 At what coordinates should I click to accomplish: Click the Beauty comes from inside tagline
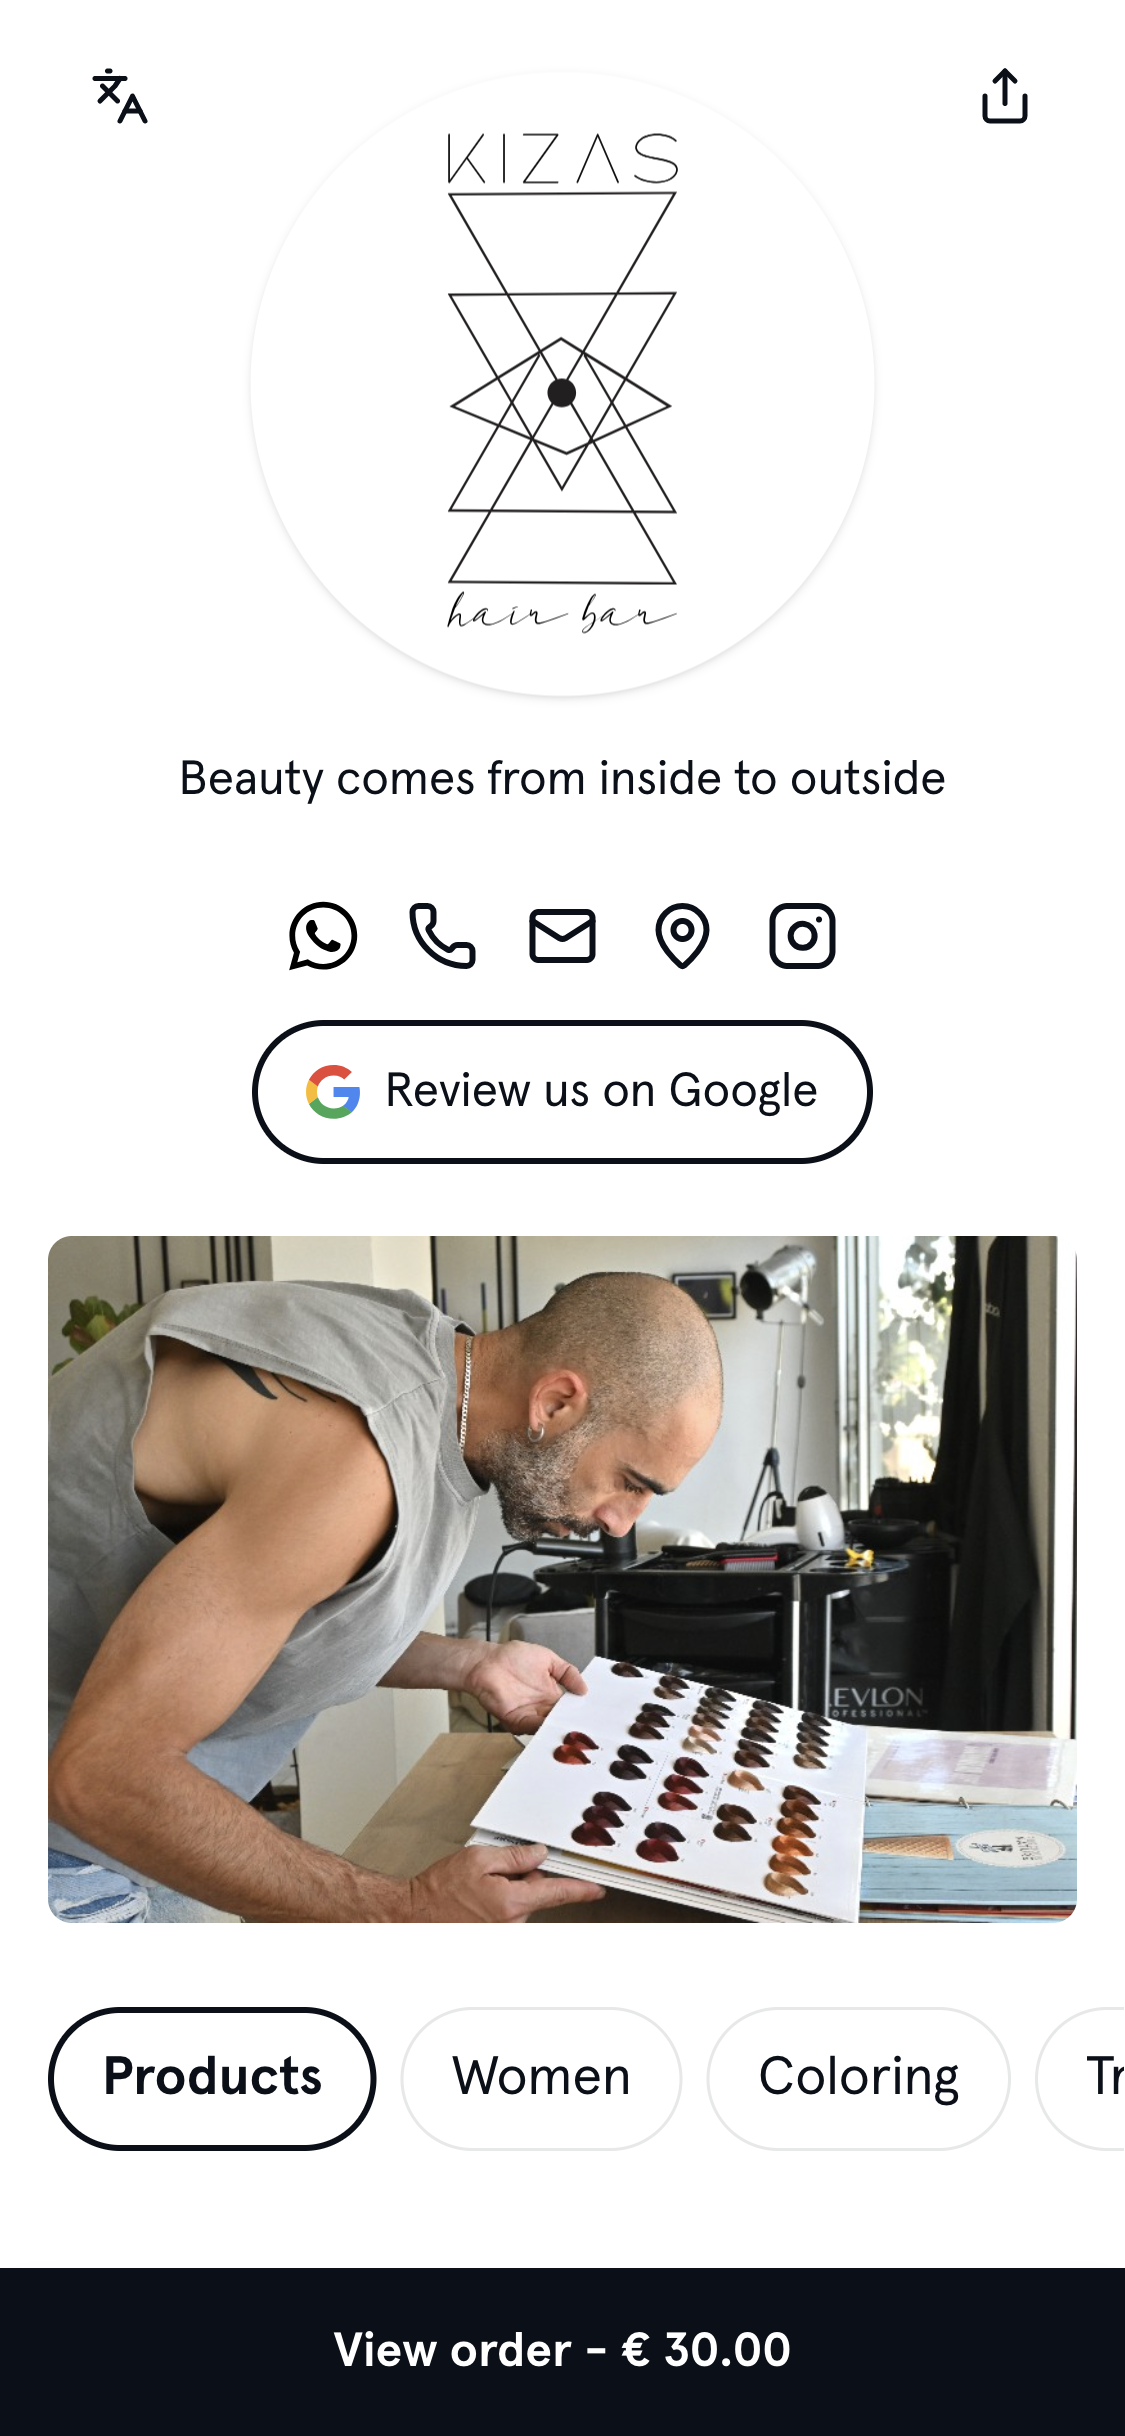562,779
